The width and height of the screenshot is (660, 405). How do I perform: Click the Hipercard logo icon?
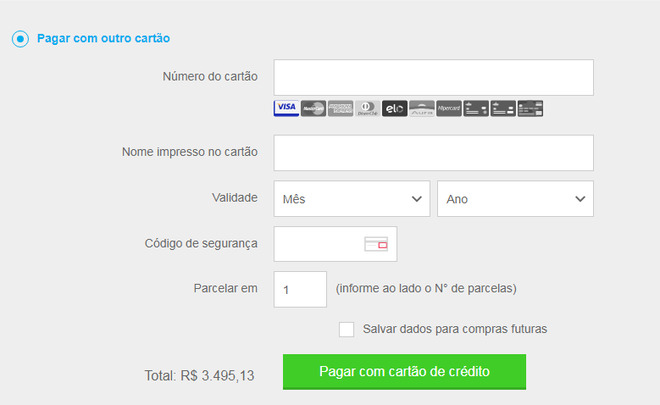449,108
